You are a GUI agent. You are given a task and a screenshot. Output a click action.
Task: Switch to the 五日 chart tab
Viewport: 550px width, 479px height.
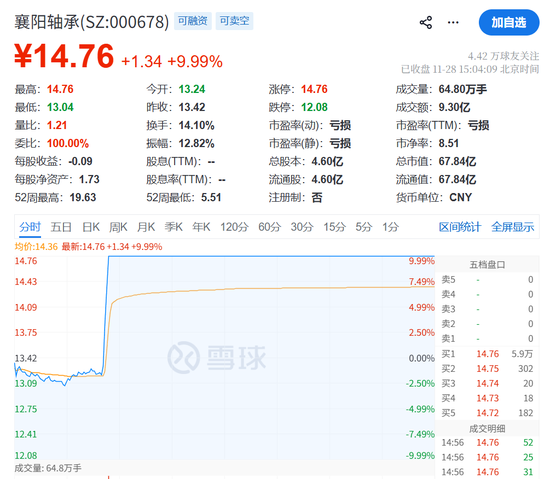point(61,227)
